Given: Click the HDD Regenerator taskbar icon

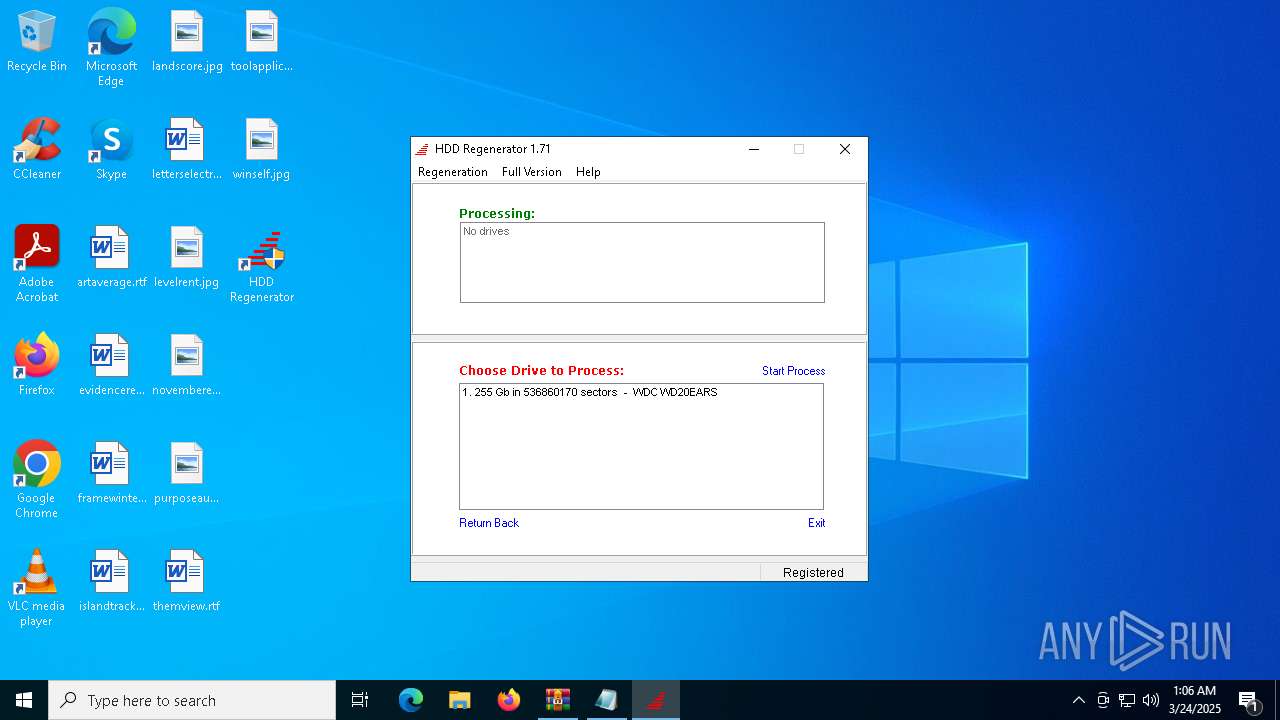Looking at the screenshot, I should [x=656, y=700].
